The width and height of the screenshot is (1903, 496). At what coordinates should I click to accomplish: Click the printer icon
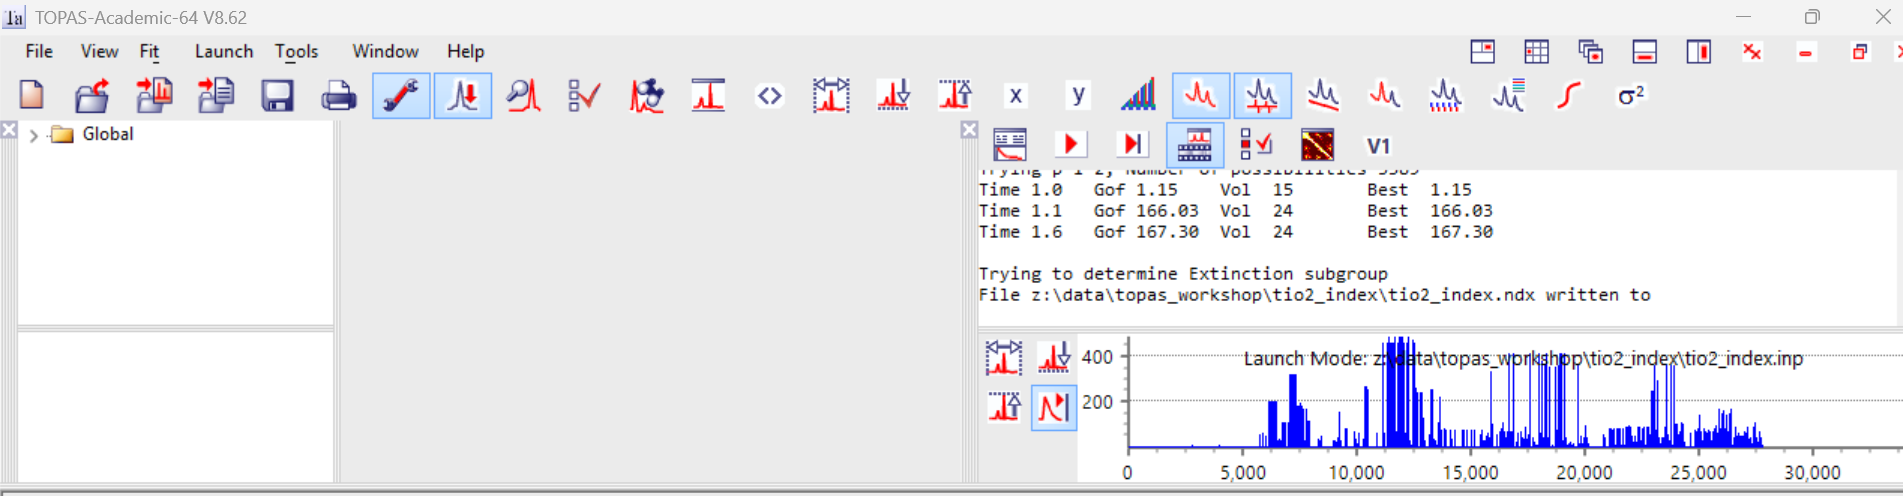[x=338, y=96]
